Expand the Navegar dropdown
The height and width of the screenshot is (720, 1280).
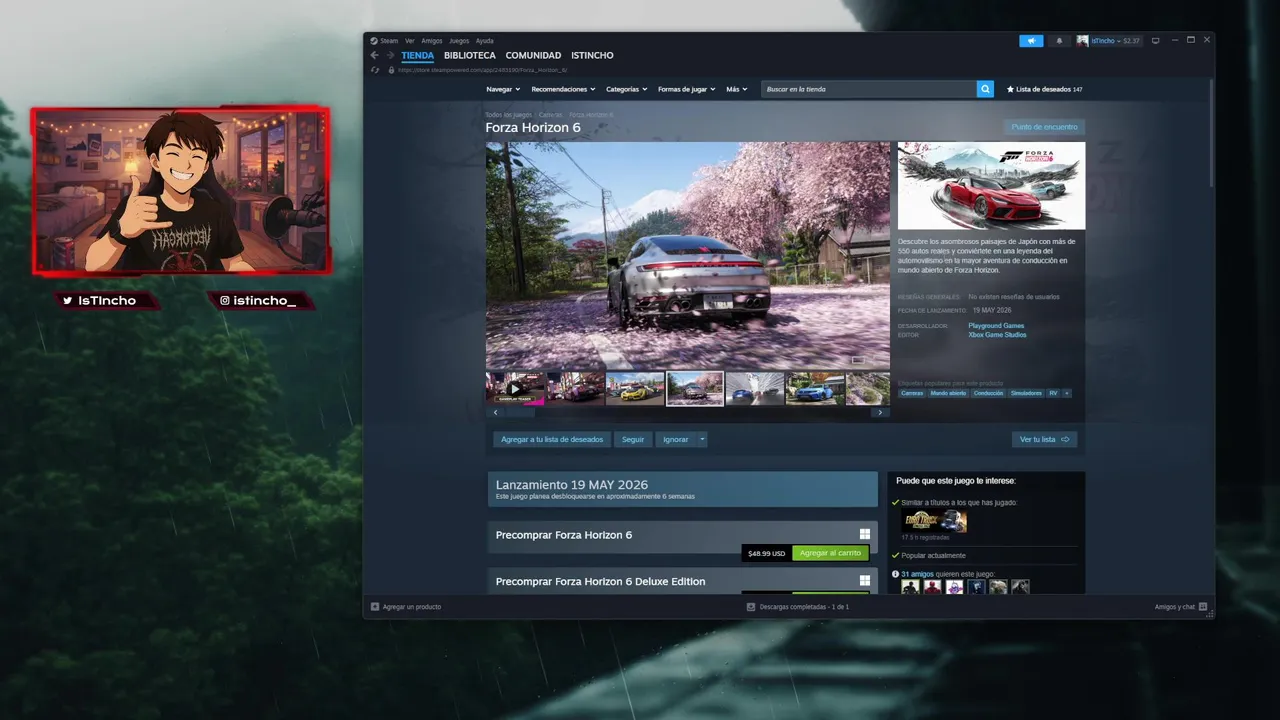click(x=503, y=89)
